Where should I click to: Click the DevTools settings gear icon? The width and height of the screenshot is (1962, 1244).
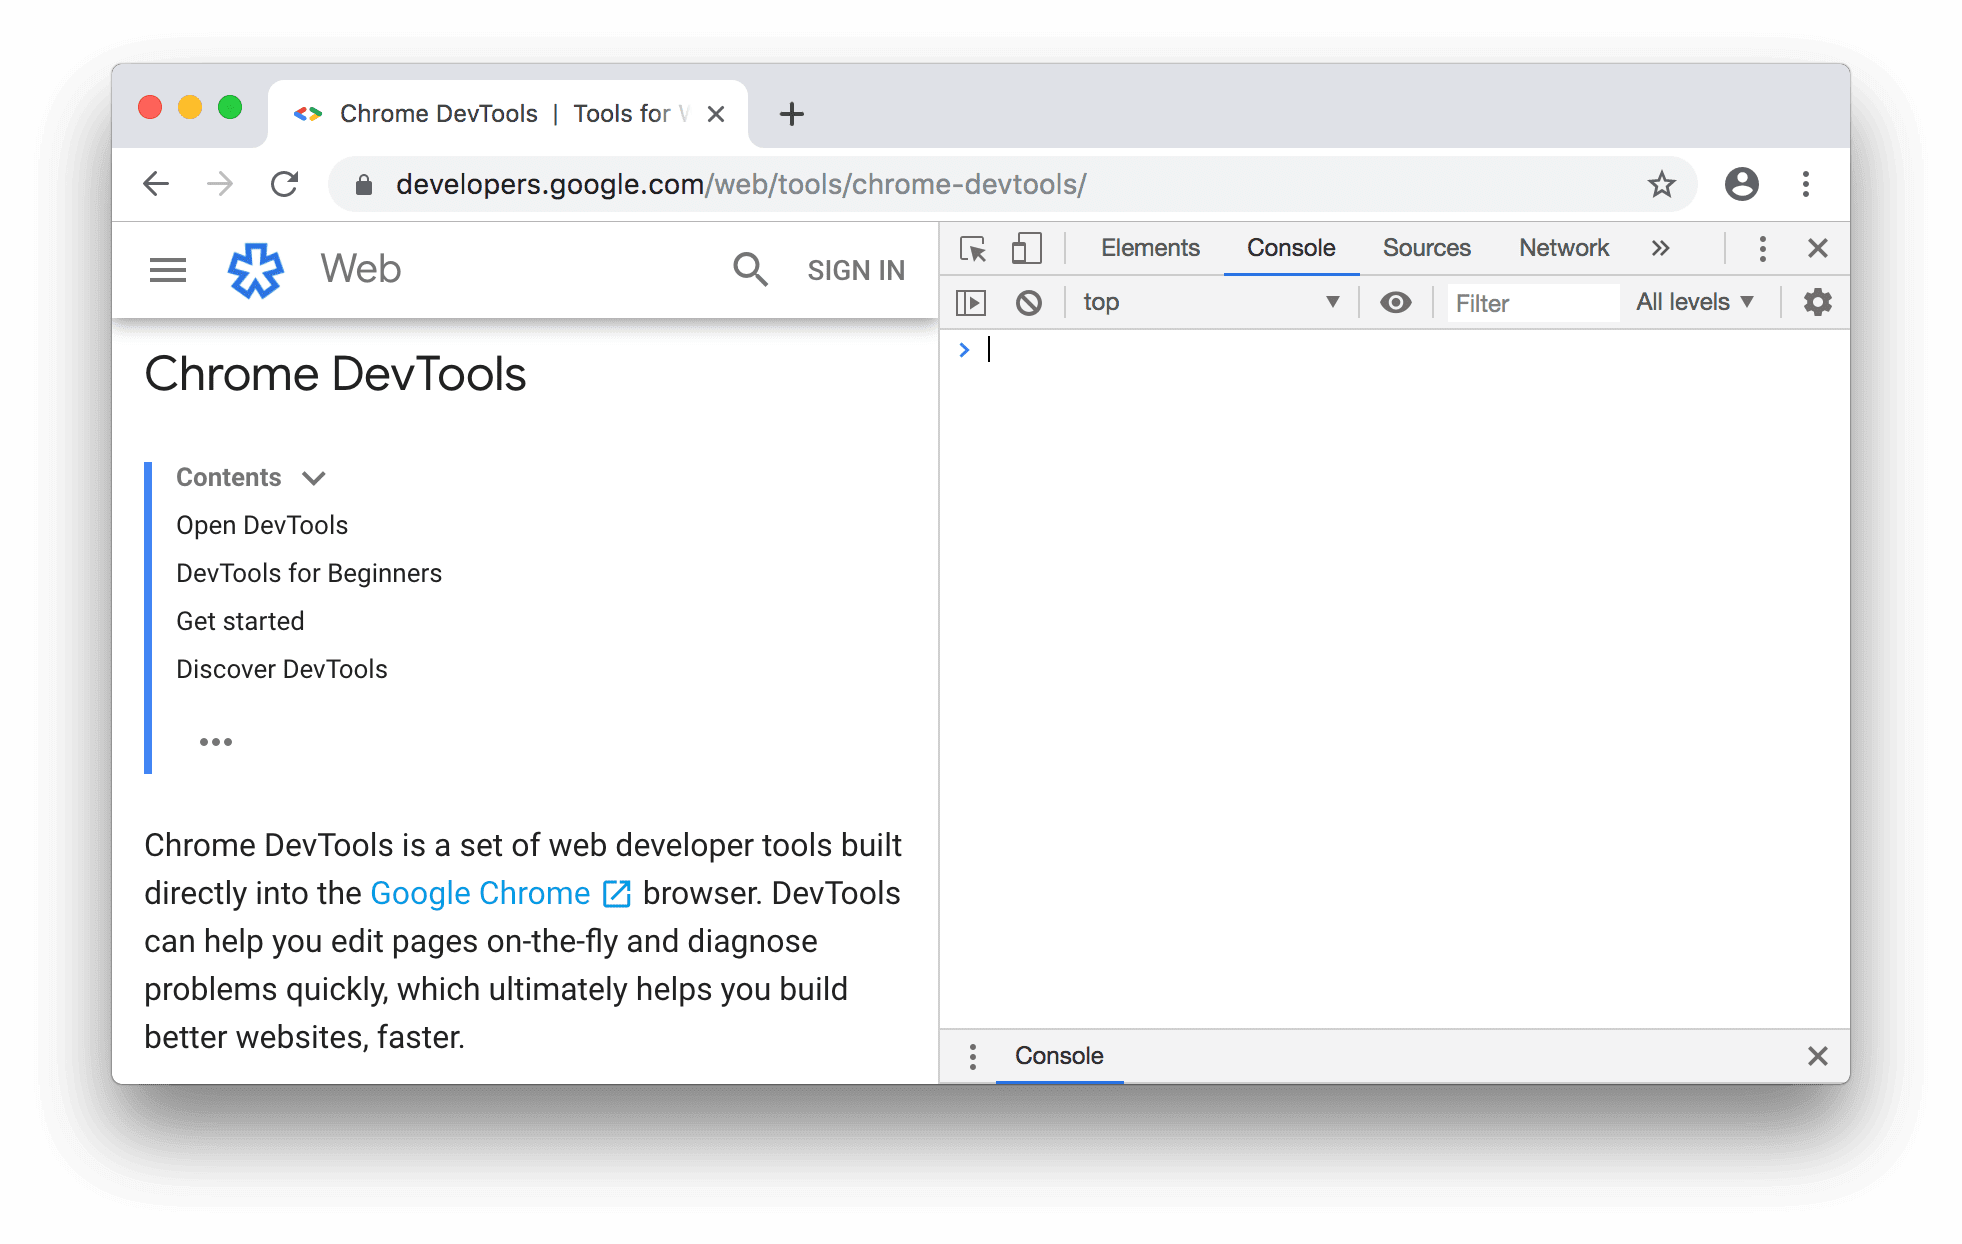pyautogui.click(x=1818, y=302)
